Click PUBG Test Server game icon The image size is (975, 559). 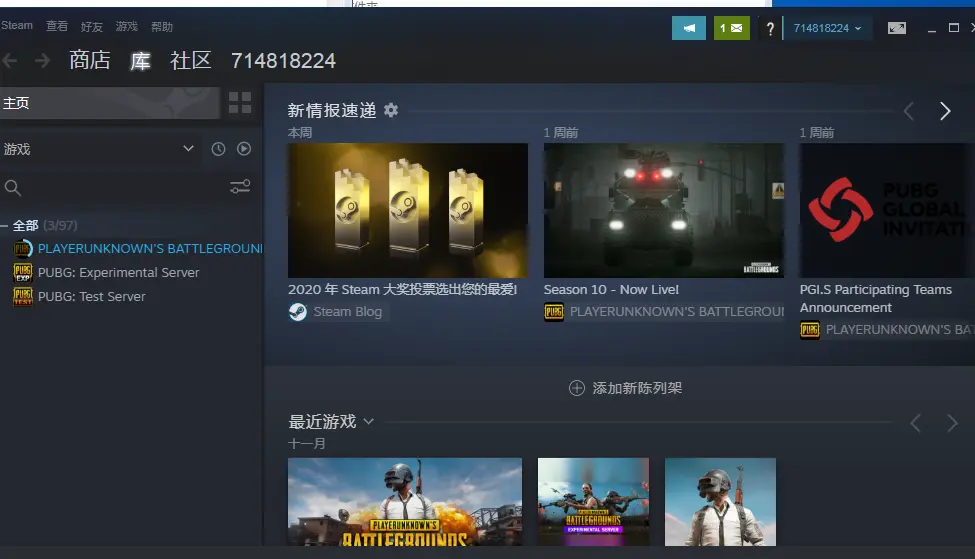(23, 297)
